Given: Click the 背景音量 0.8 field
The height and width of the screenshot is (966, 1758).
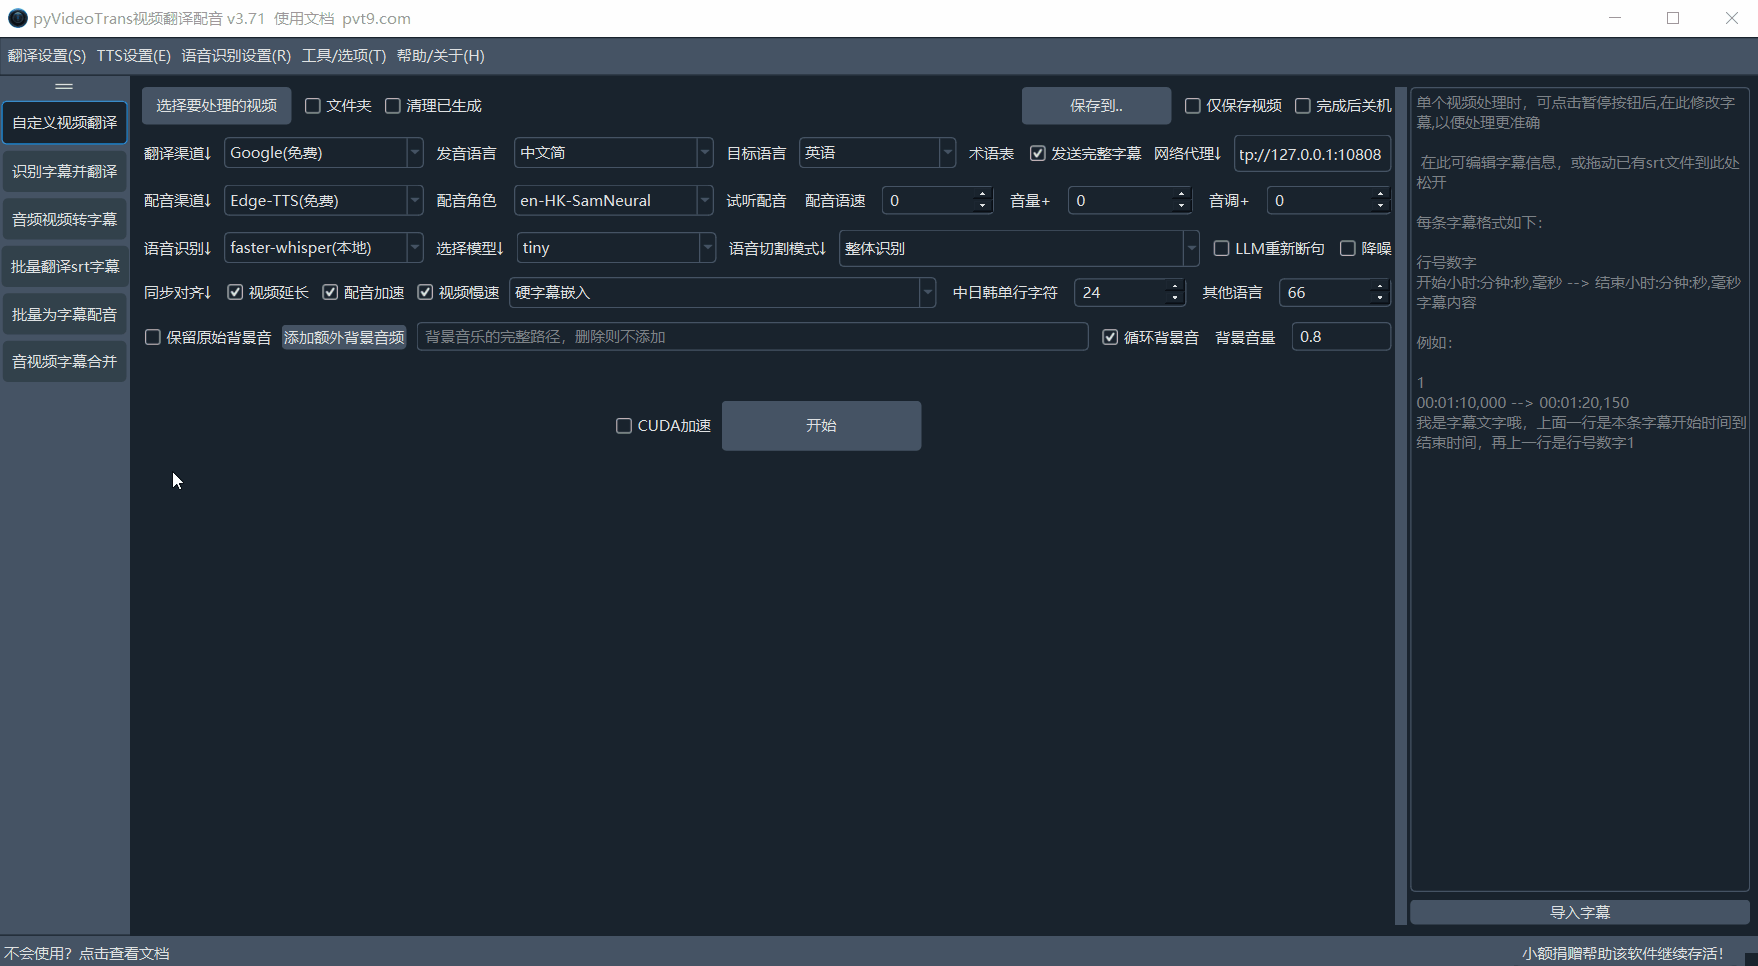Looking at the screenshot, I should click(1341, 337).
